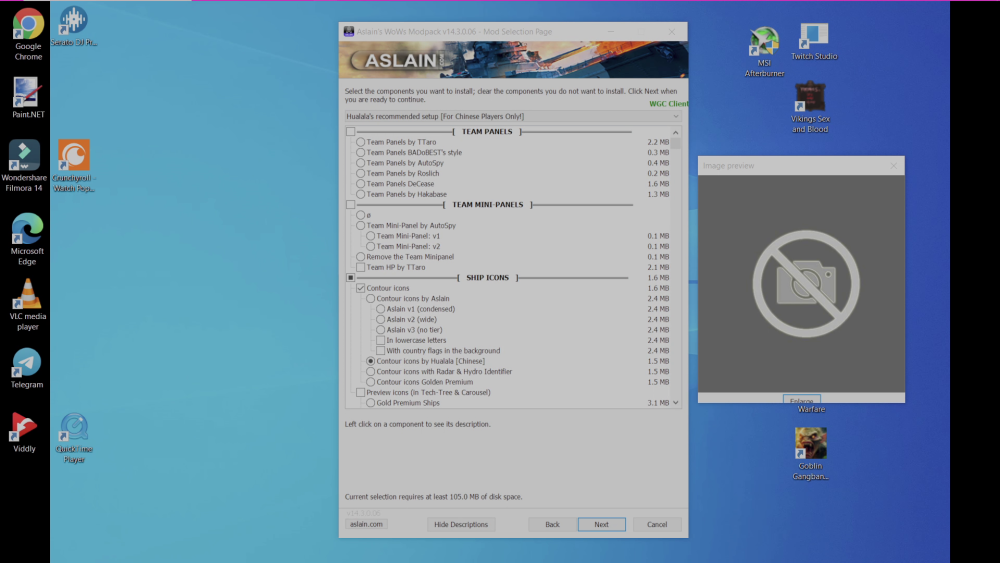Open Paint.NET desktop icon
Image resolution: width=1000 pixels, height=563 pixels.
28,98
